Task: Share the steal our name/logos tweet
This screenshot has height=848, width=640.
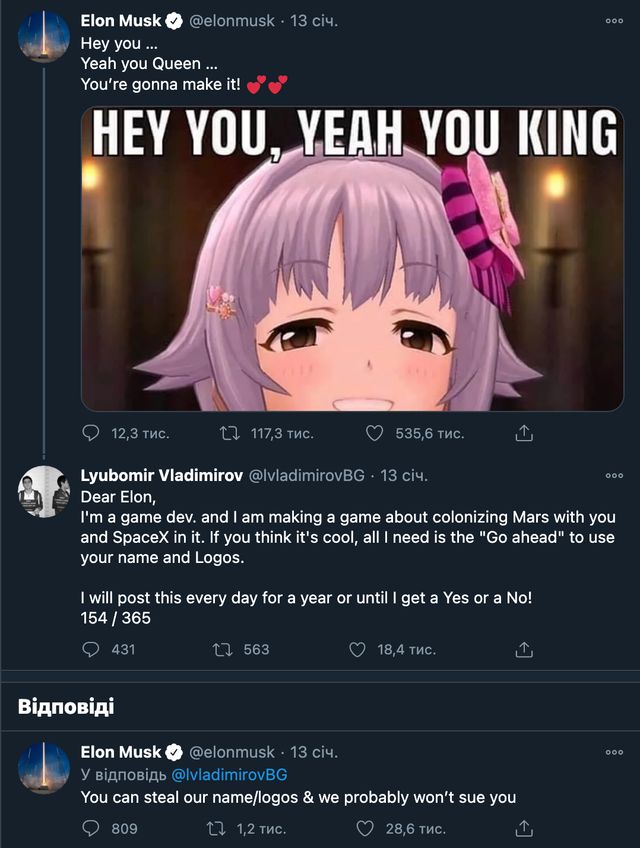Action: [x=523, y=828]
